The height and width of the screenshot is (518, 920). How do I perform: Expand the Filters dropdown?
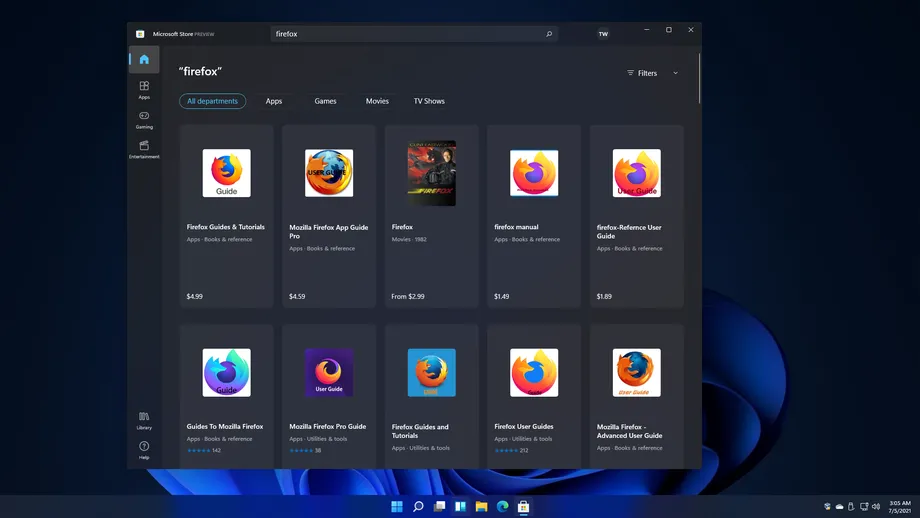tap(652, 73)
